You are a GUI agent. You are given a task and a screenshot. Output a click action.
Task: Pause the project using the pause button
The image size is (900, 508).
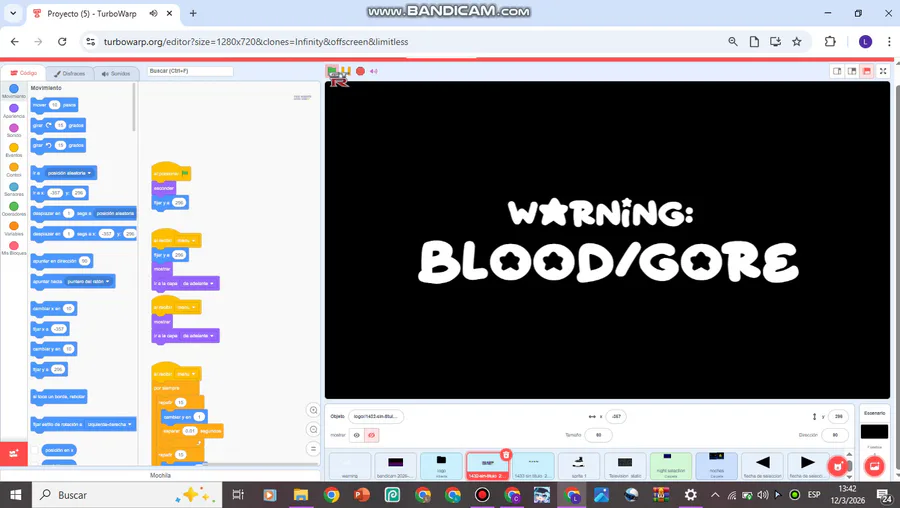click(x=347, y=71)
